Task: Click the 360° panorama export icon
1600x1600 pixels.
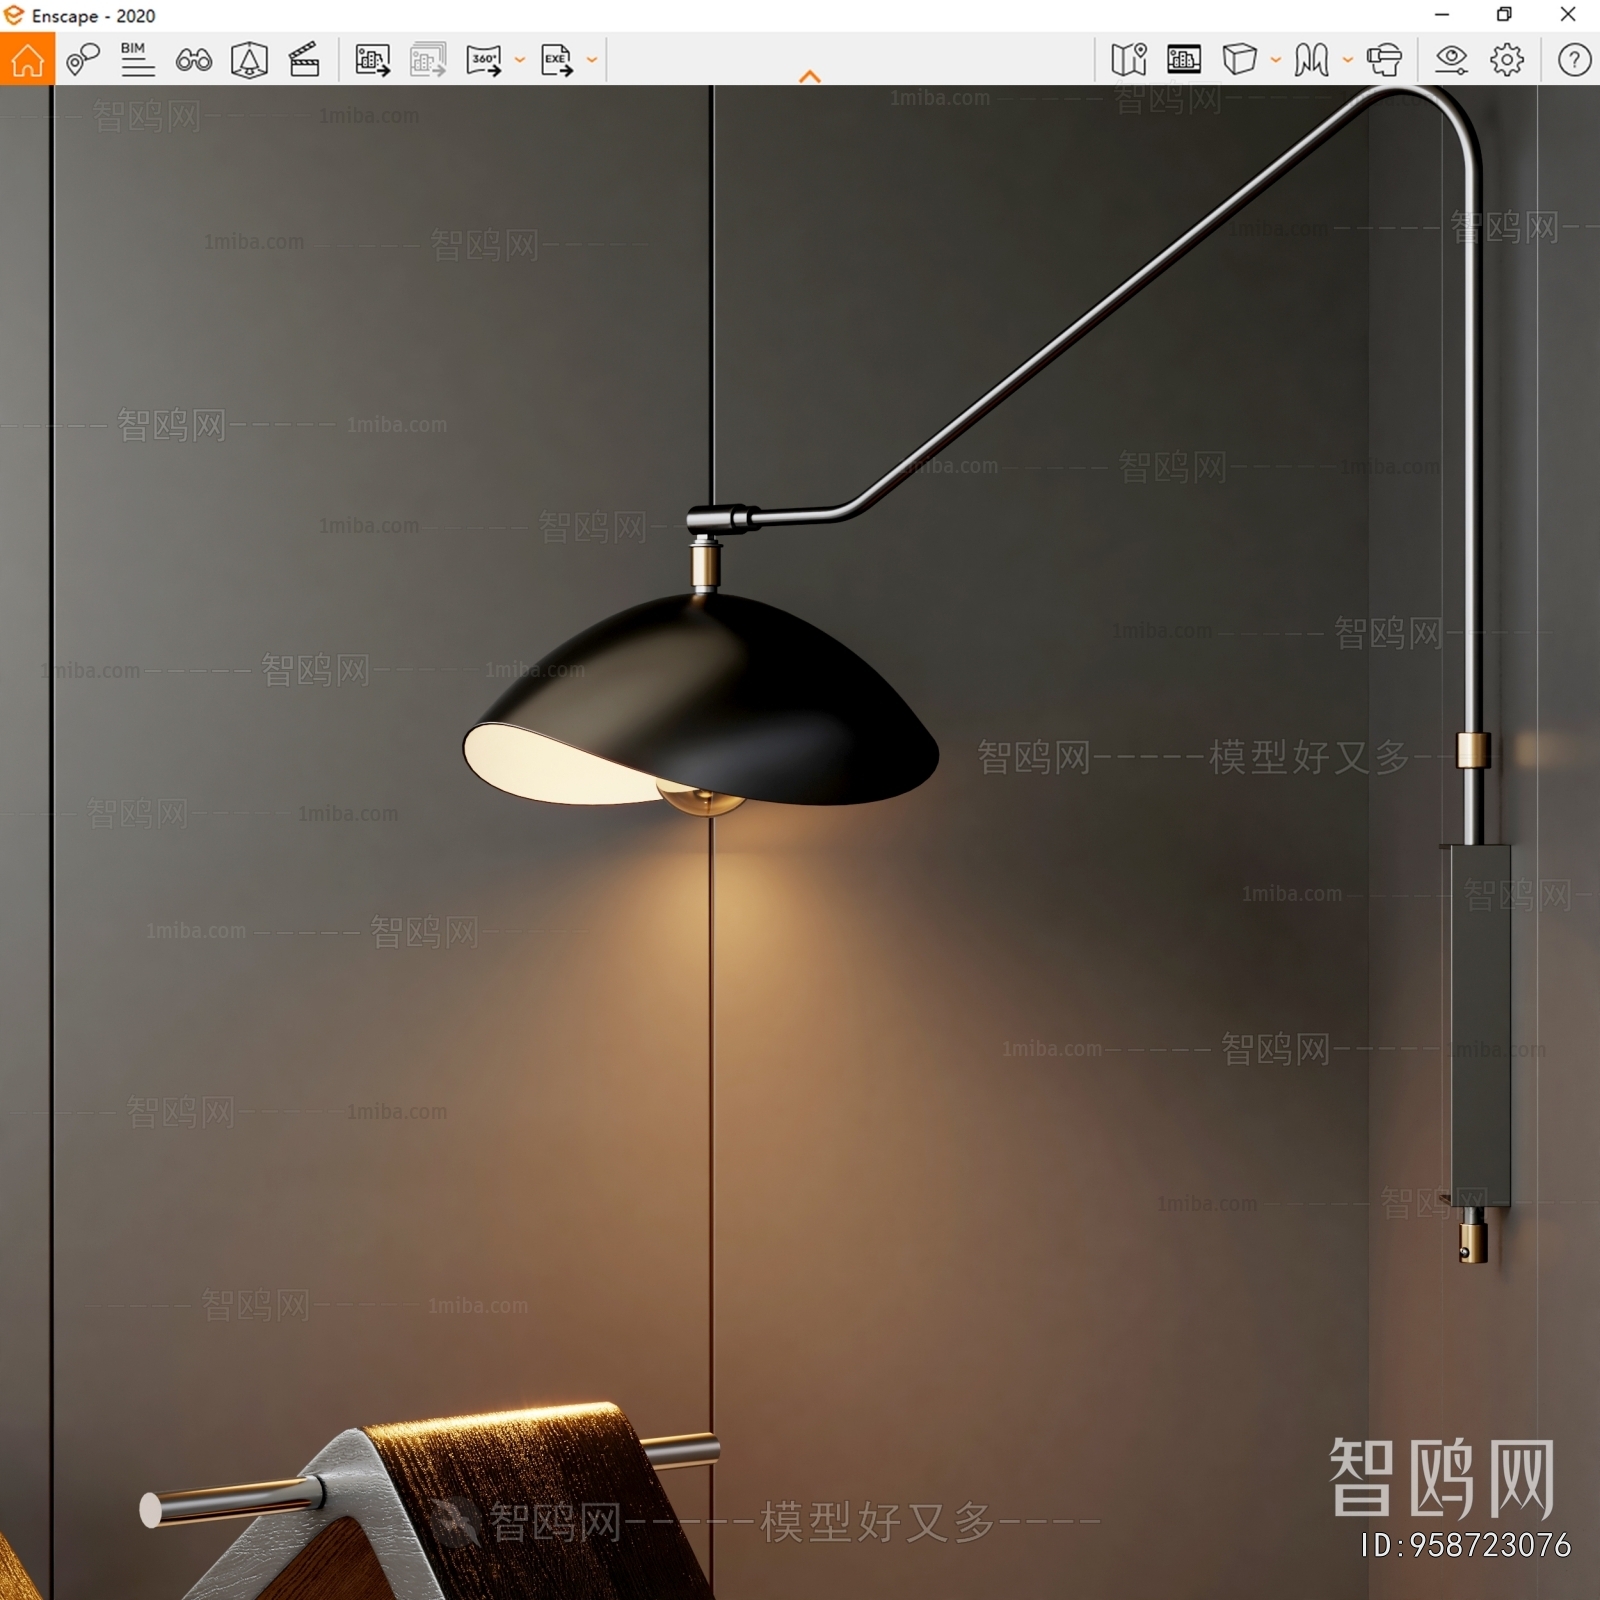Action: [x=484, y=60]
